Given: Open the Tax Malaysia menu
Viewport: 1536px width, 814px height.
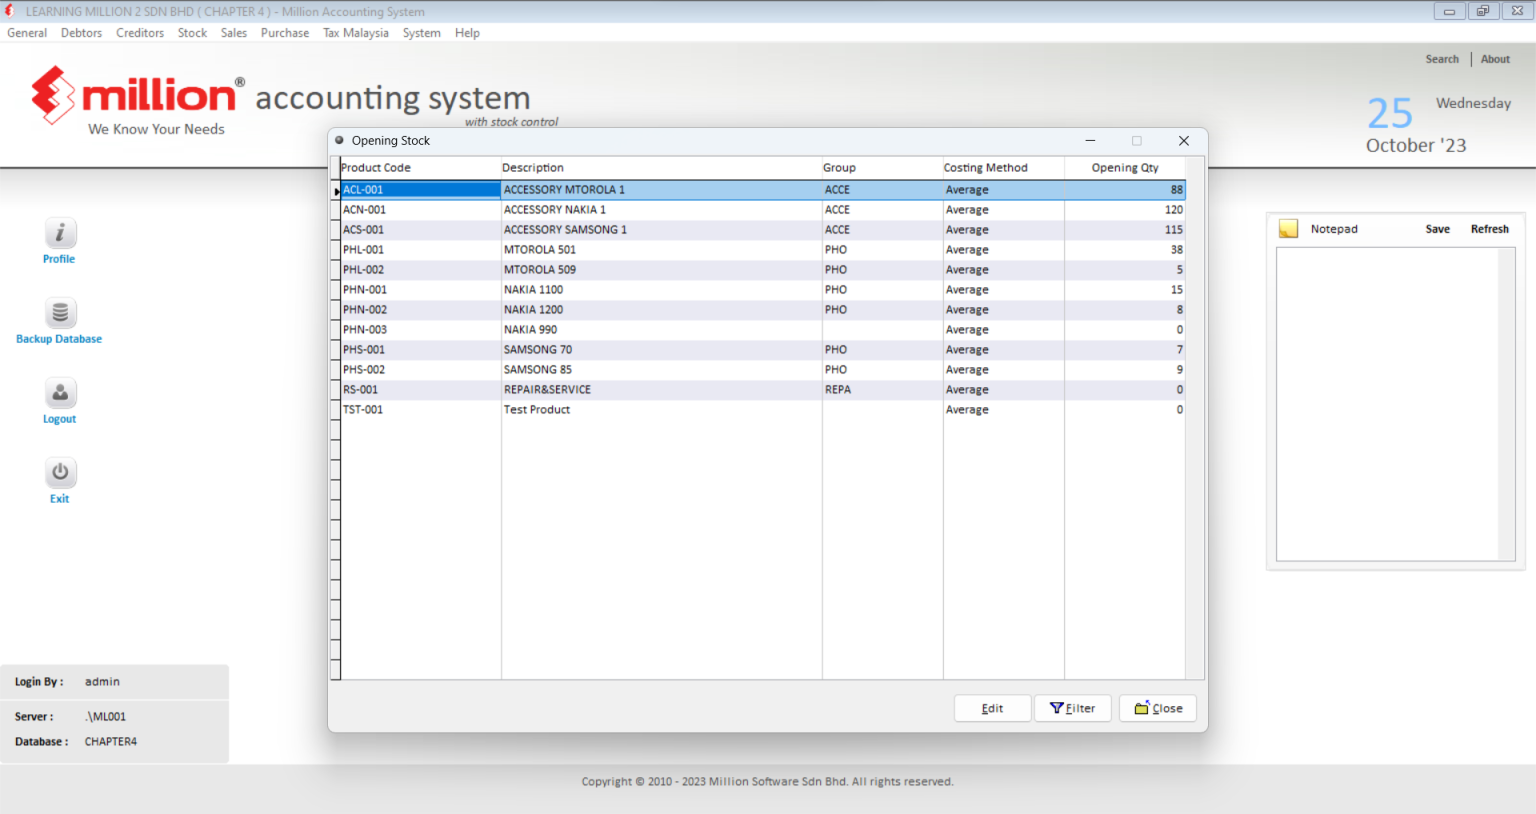Looking at the screenshot, I should click(356, 33).
